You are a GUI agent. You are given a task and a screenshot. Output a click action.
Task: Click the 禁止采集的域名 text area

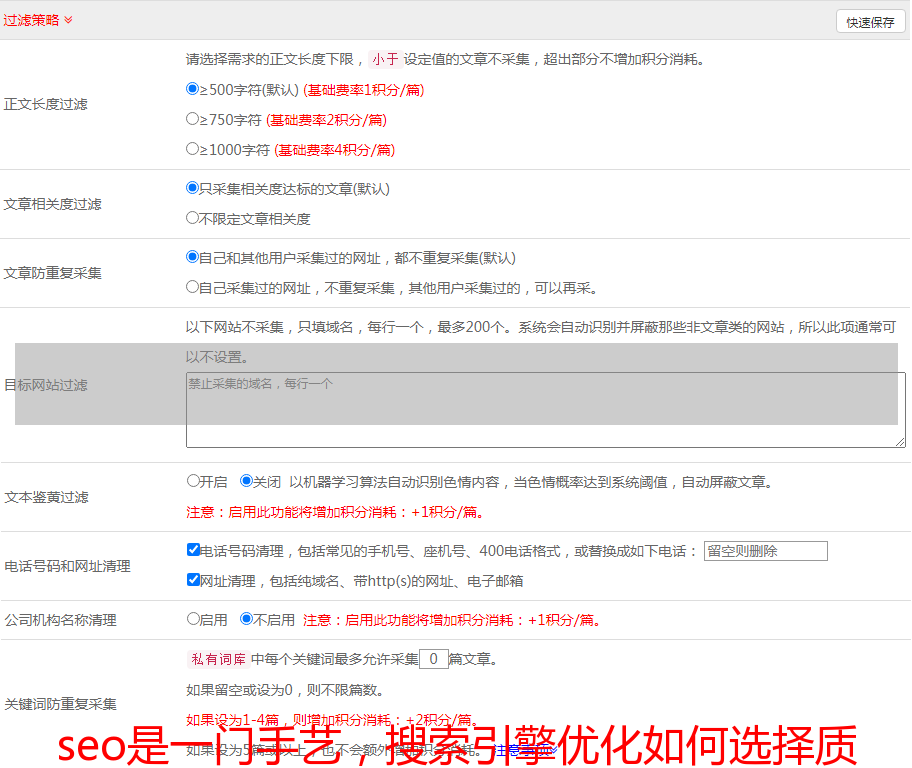tap(545, 410)
